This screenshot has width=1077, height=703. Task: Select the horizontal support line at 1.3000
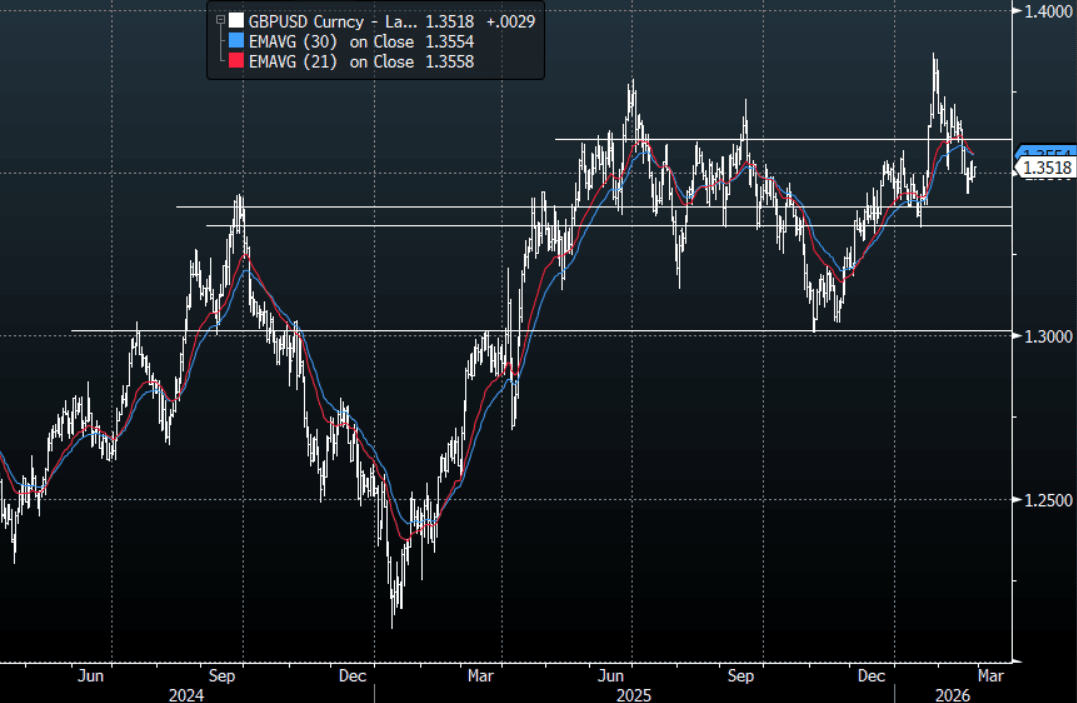point(500,331)
